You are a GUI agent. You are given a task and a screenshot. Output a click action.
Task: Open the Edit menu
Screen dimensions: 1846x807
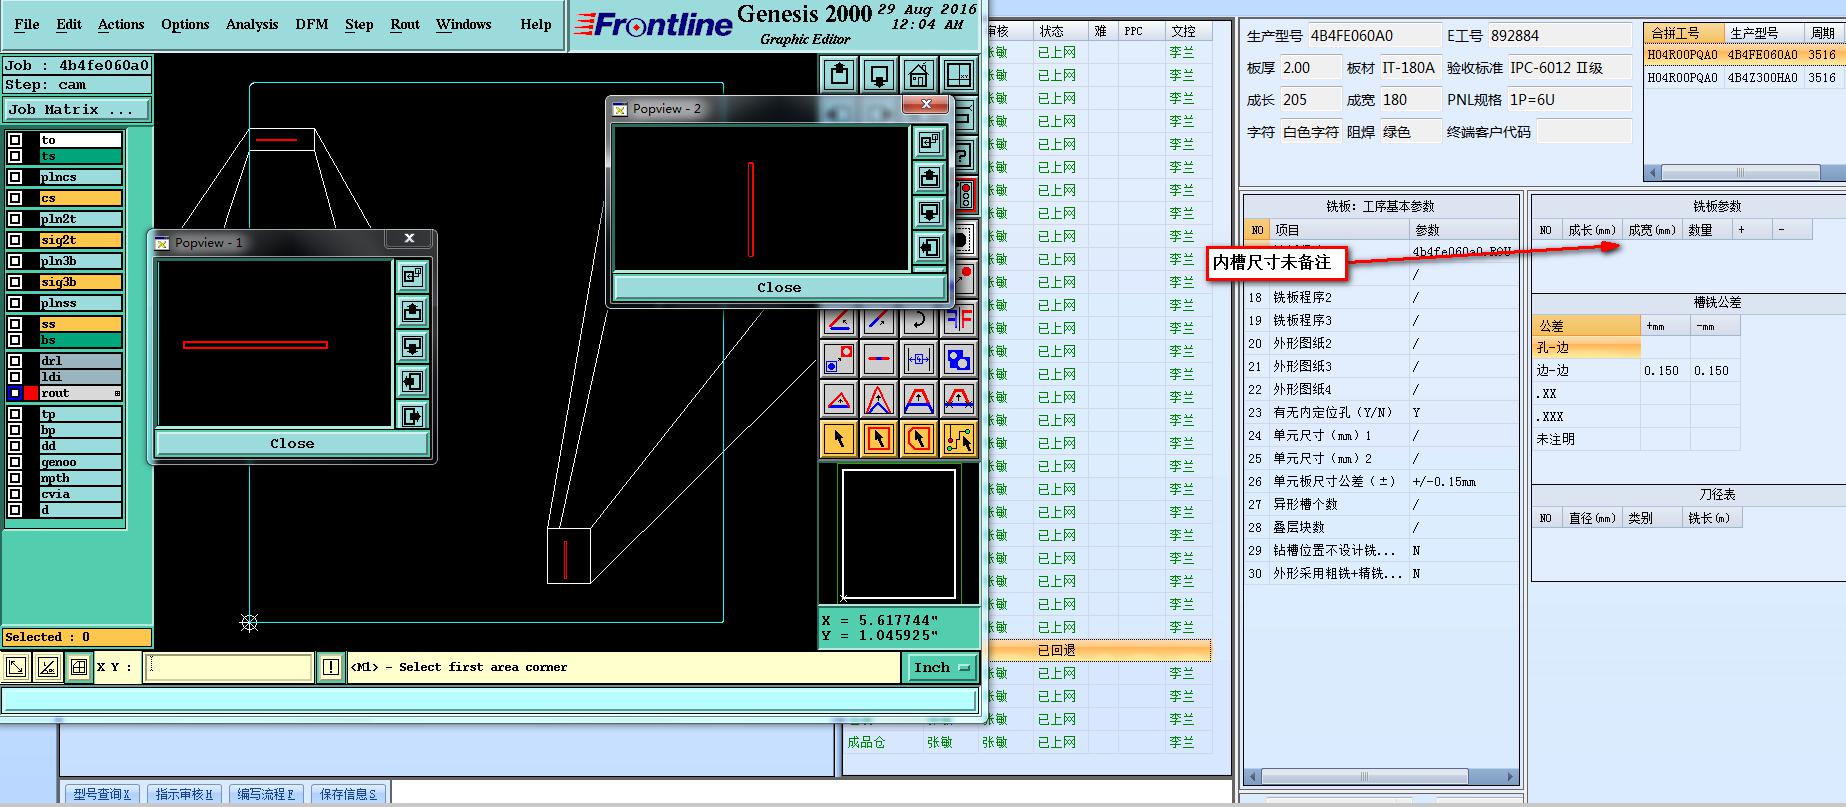(69, 24)
